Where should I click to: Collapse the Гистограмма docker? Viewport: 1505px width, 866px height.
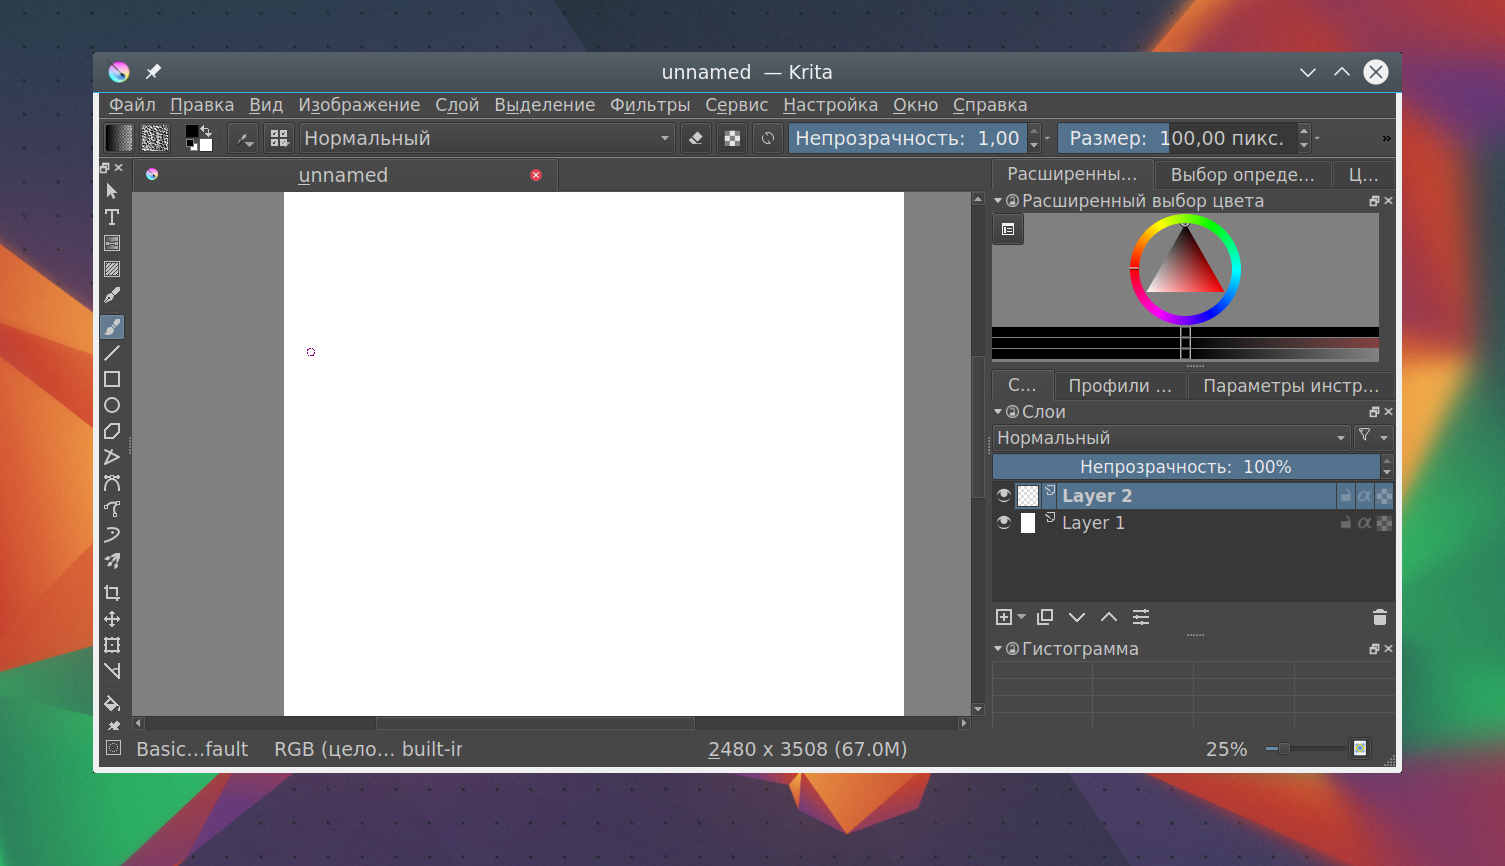point(998,648)
